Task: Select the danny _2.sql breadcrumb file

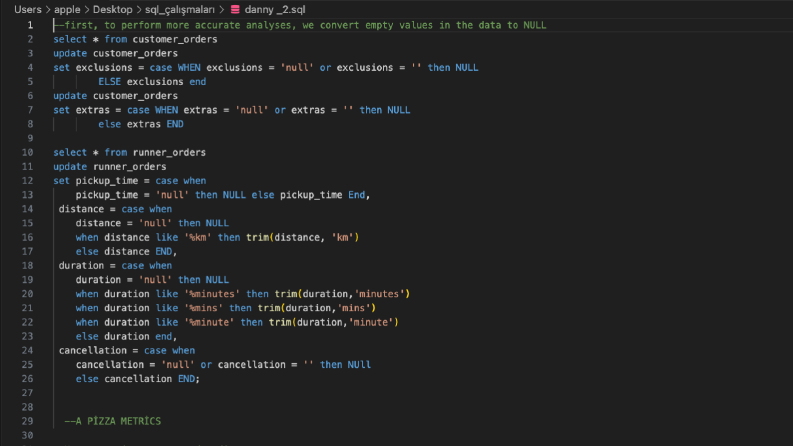Action: [275, 10]
